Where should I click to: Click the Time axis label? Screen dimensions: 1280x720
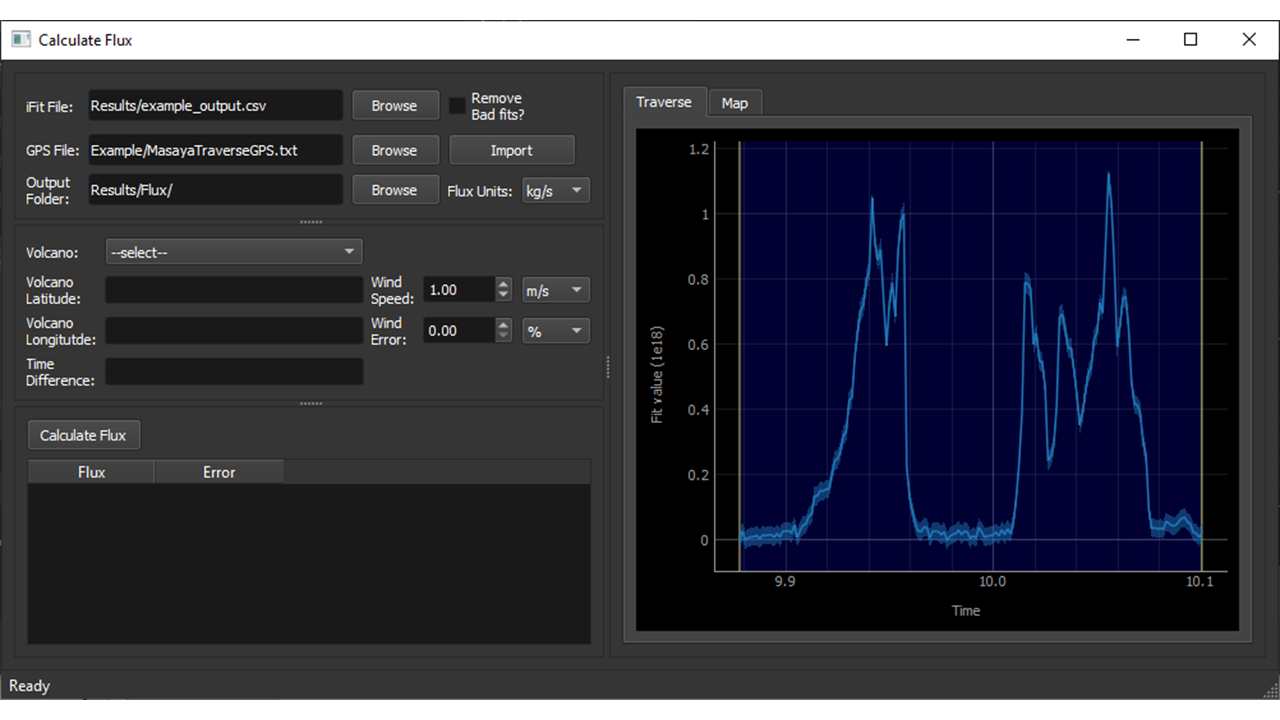[966, 610]
